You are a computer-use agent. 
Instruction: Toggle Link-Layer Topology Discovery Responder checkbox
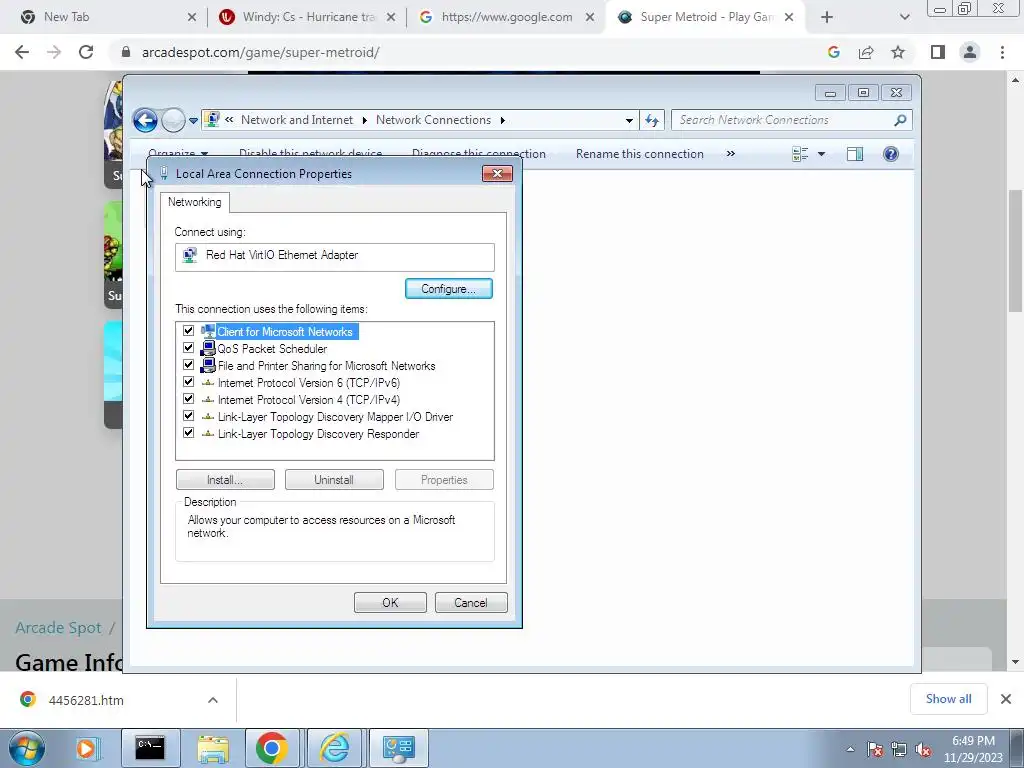click(x=189, y=433)
